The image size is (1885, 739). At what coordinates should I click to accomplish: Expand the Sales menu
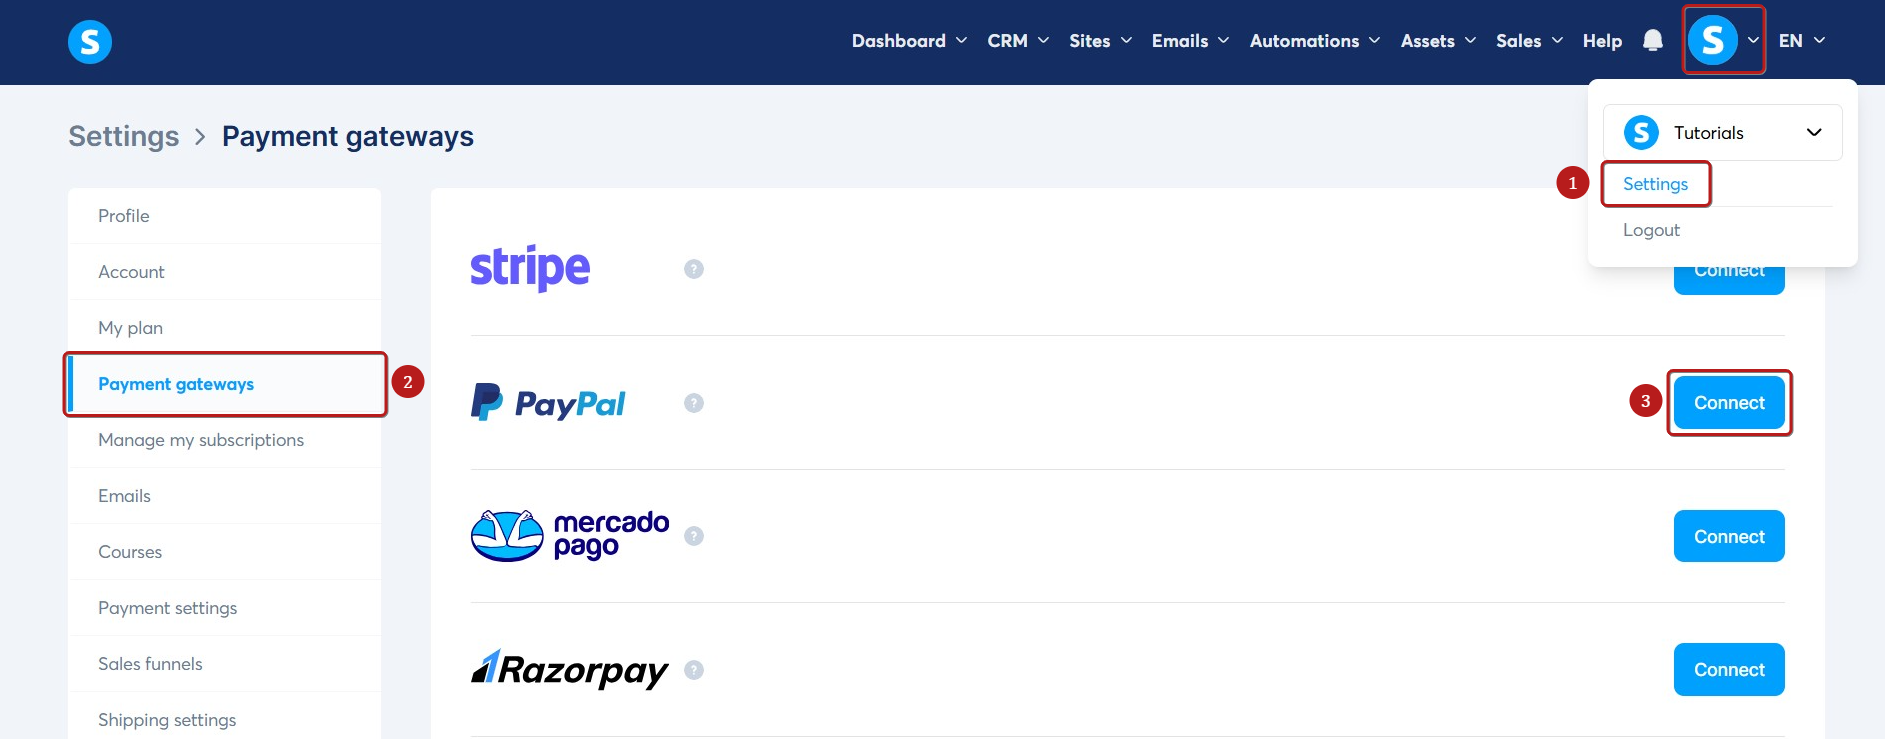[1529, 41]
